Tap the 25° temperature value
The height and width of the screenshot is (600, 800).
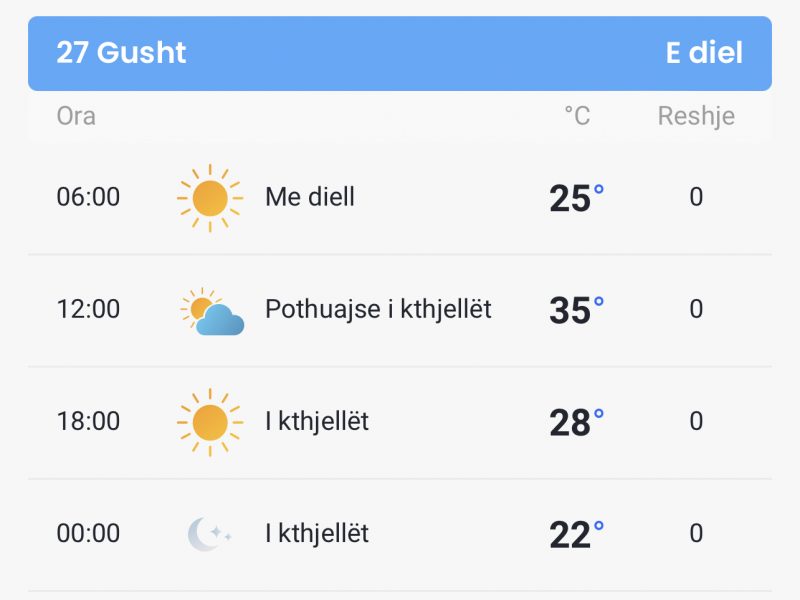point(576,198)
